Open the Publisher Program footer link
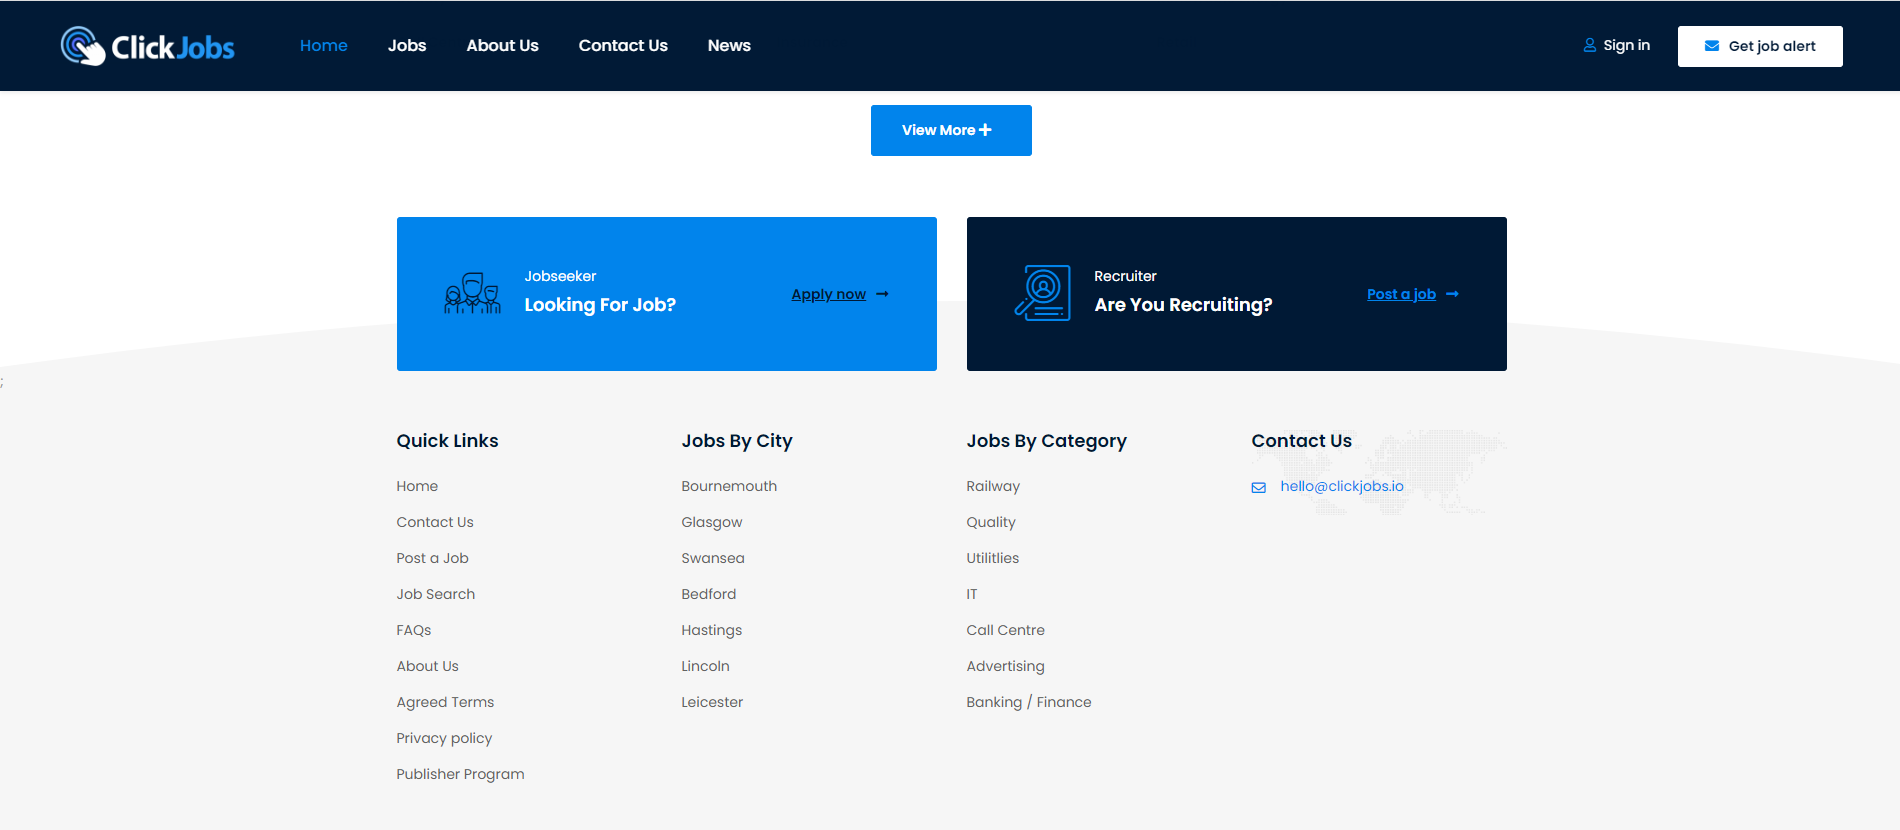1900x830 pixels. pyautogui.click(x=460, y=774)
